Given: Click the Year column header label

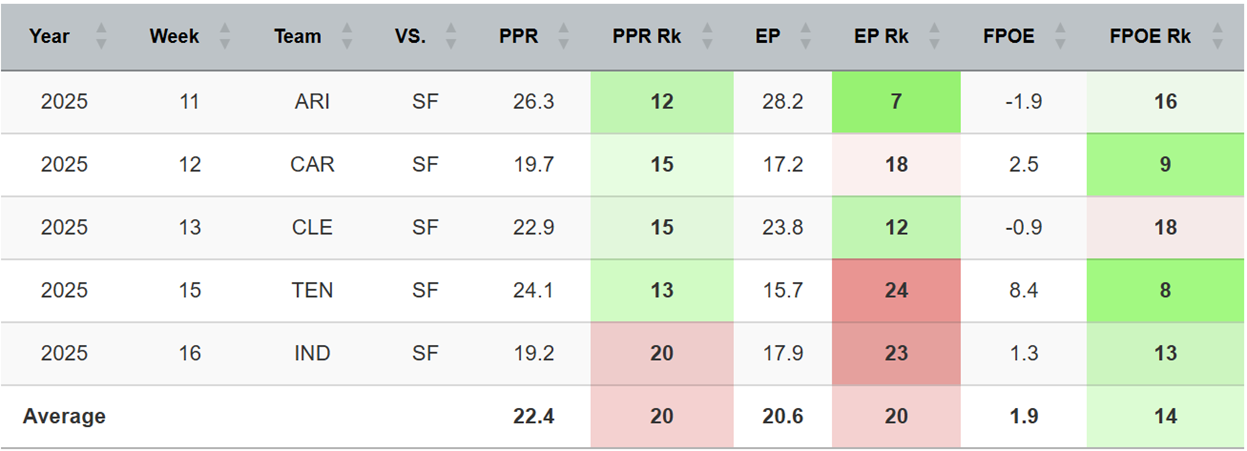Looking at the screenshot, I should 50,37.
